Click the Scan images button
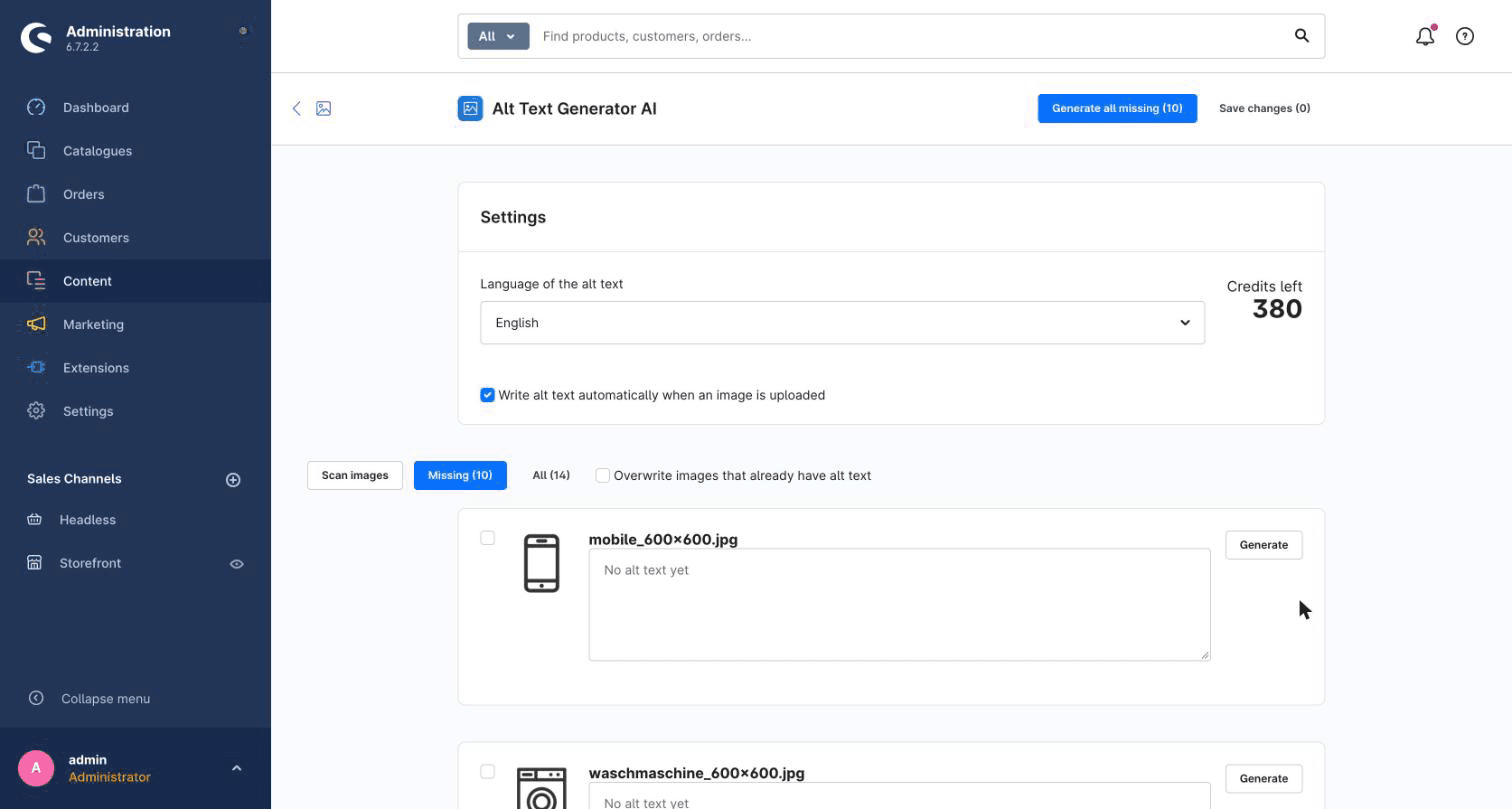The image size is (1512, 809). pyautogui.click(x=355, y=475)
